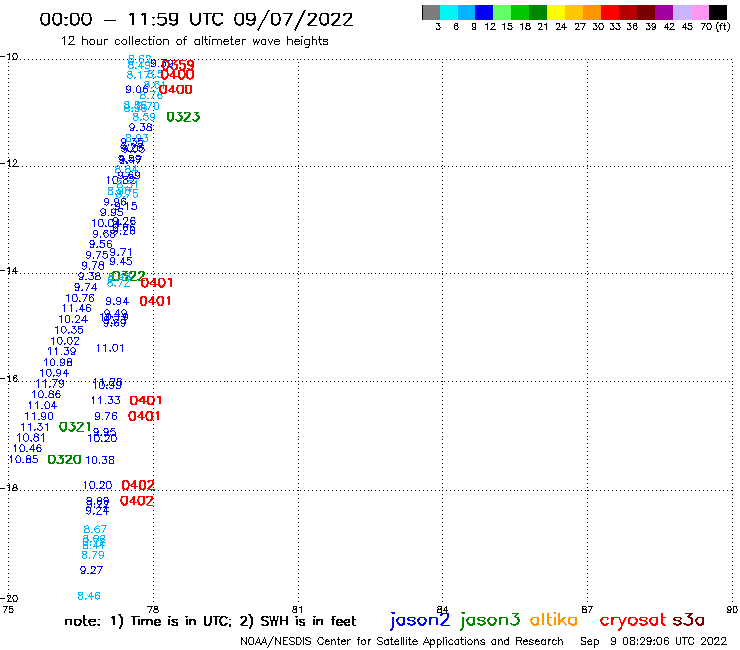Click the bright red legend swatch
The image size is (740, 650).
[x=610, y=12]
